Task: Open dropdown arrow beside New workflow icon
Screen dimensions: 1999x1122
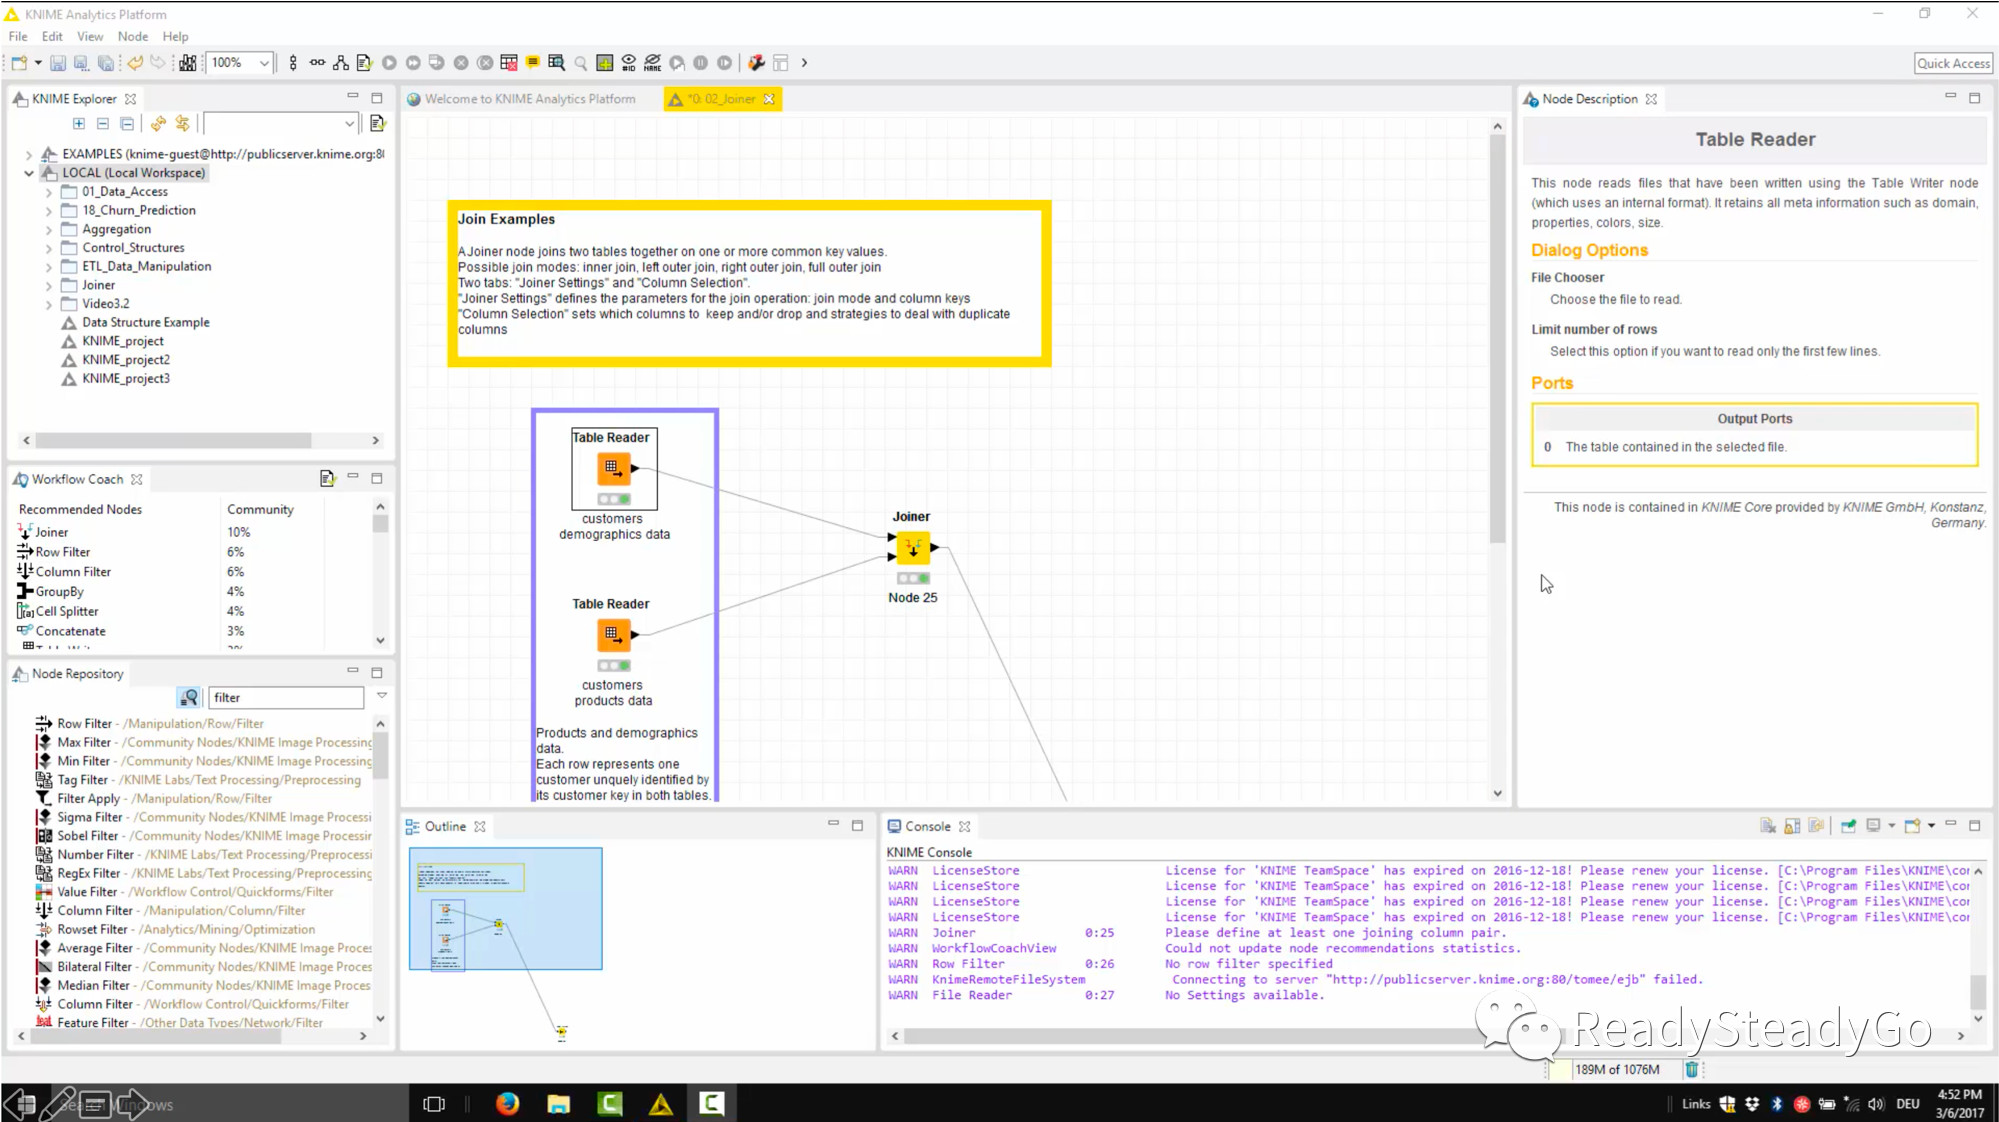Action: click(38, 63)
